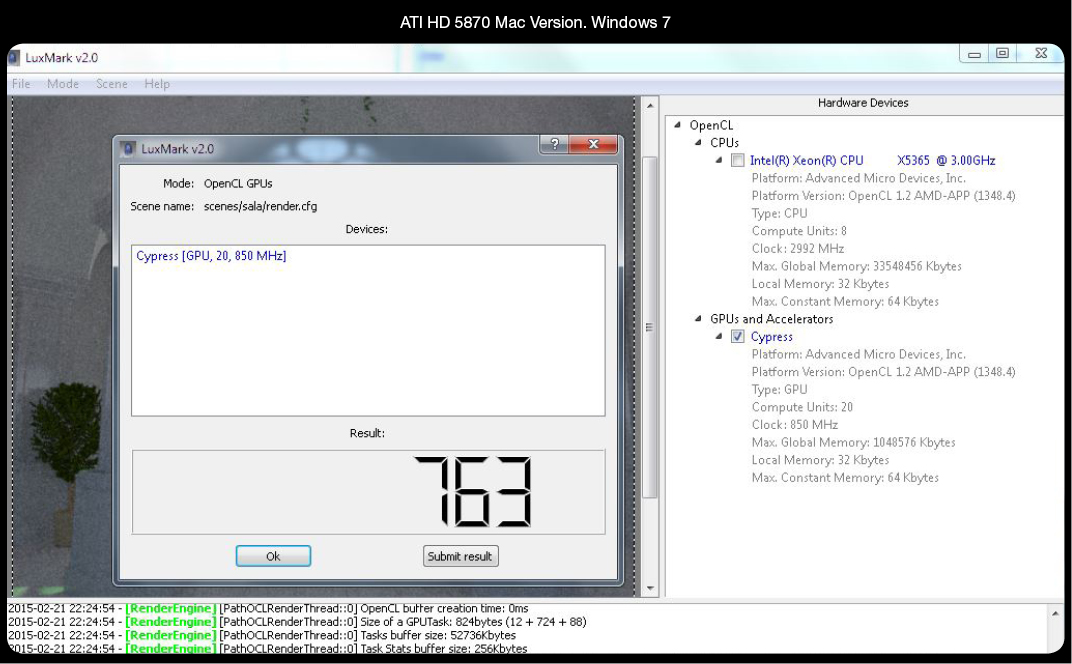The width and height of the screenshot is (1072, 664).
Task: Click the render view scrollbar up arrow
Action: coord(649,105)
